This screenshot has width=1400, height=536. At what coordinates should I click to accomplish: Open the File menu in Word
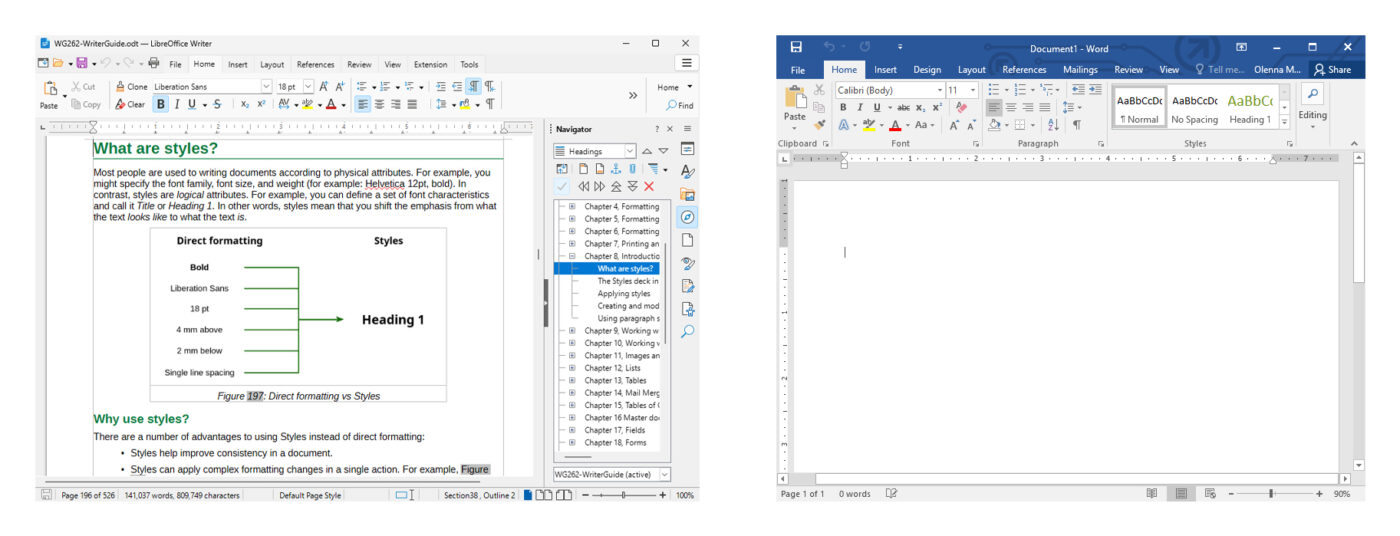coord(798,70)
